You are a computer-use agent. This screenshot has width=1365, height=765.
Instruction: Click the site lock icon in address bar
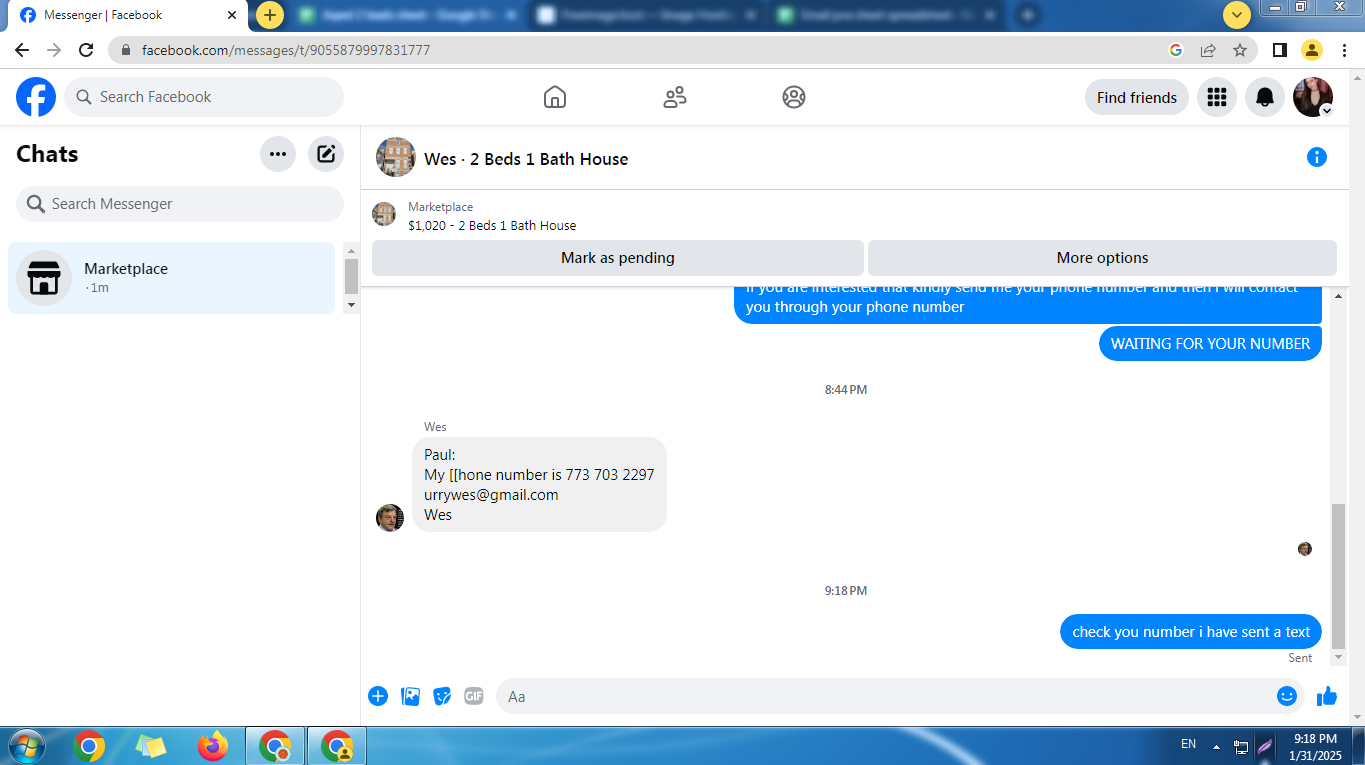pos(126,50)
